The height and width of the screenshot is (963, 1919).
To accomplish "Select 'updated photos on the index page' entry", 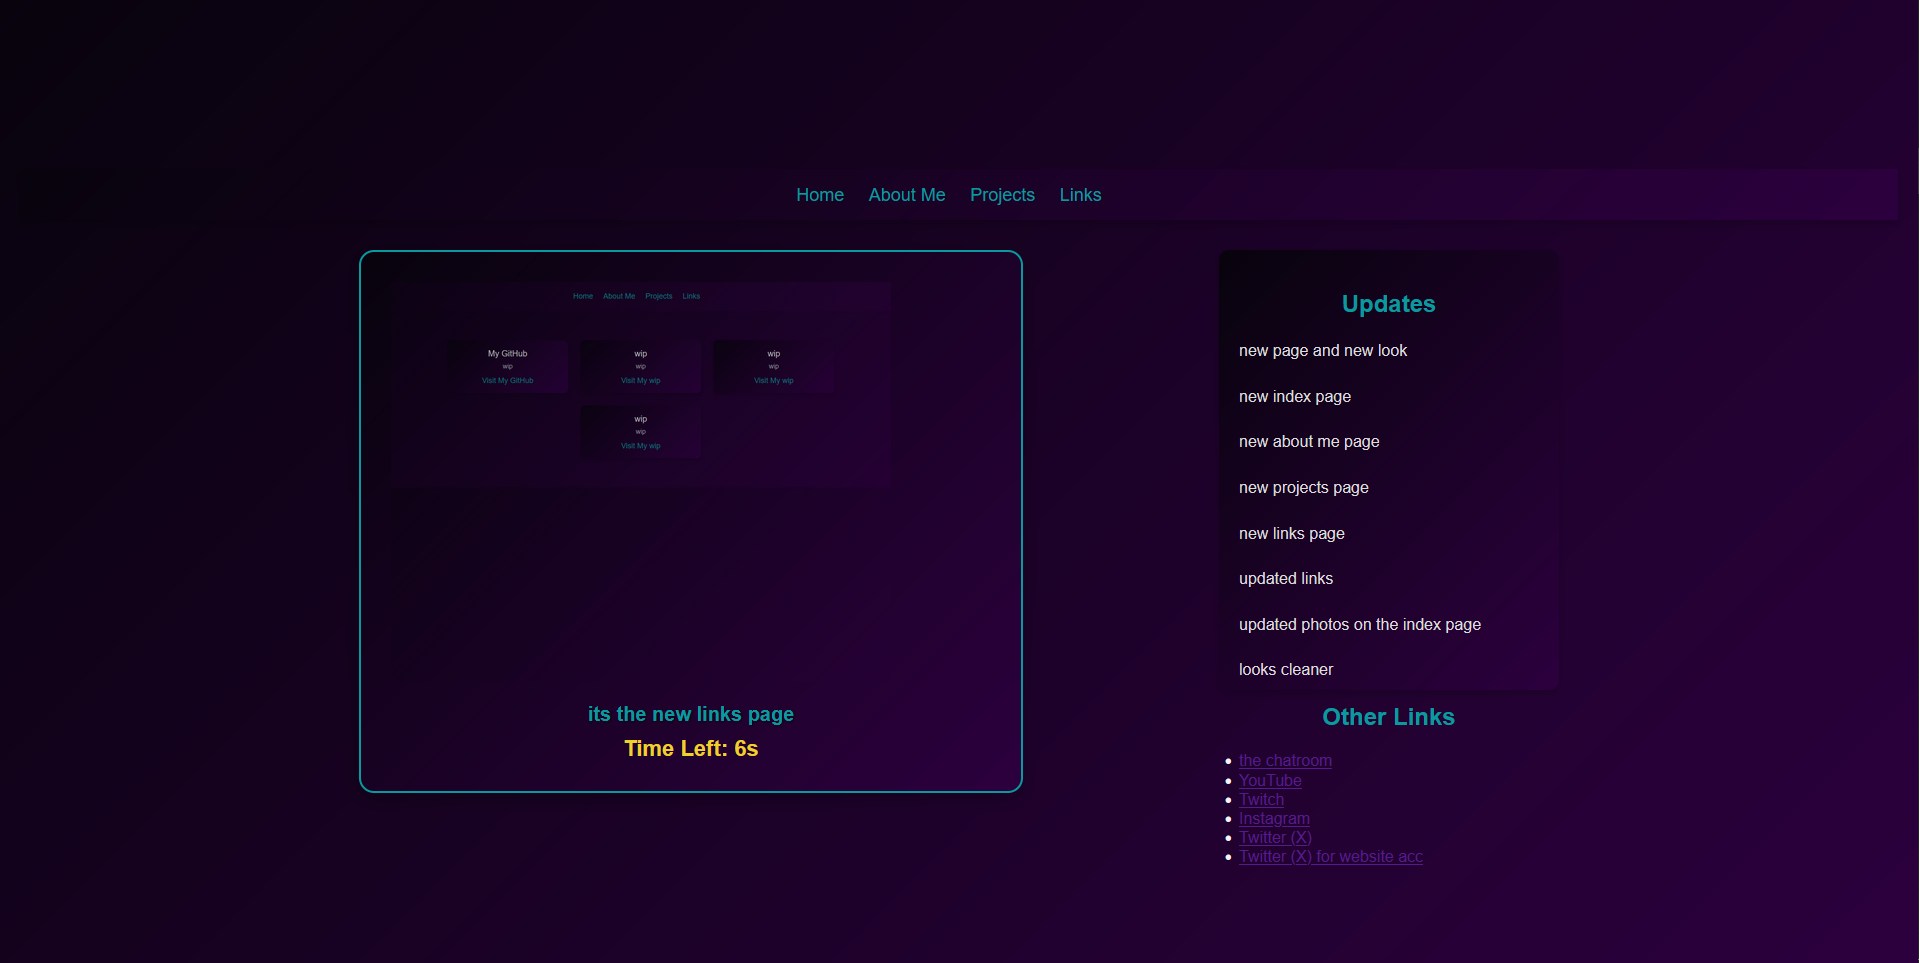I will [1359, 625].
